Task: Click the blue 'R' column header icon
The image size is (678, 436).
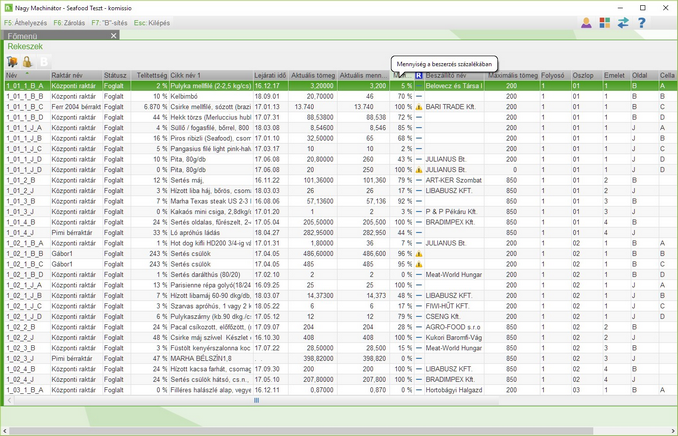Action: pos(419,76)
